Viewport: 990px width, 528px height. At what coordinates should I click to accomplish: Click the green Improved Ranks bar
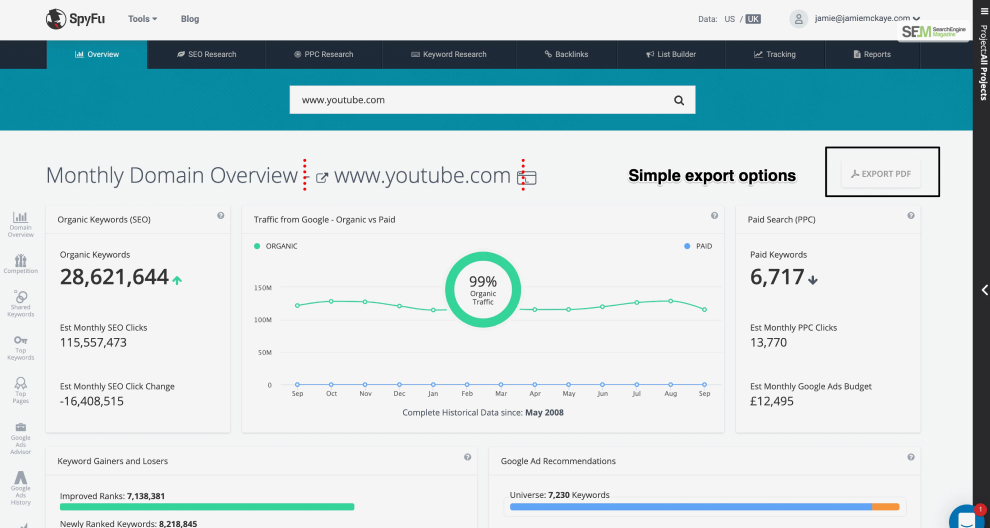[207, 507]
